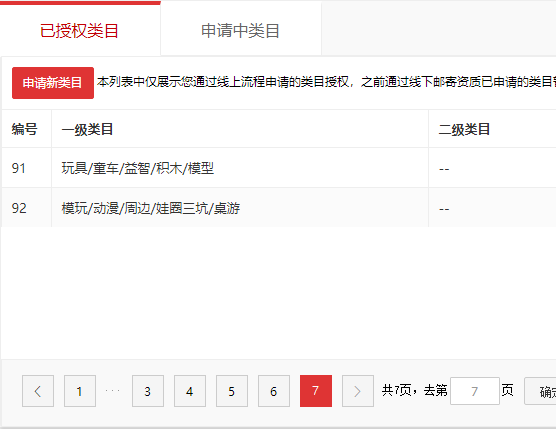Viewport: 556px width, 429px height.
Task: Select the 二级类目 column header
Action: click(493, 129)
